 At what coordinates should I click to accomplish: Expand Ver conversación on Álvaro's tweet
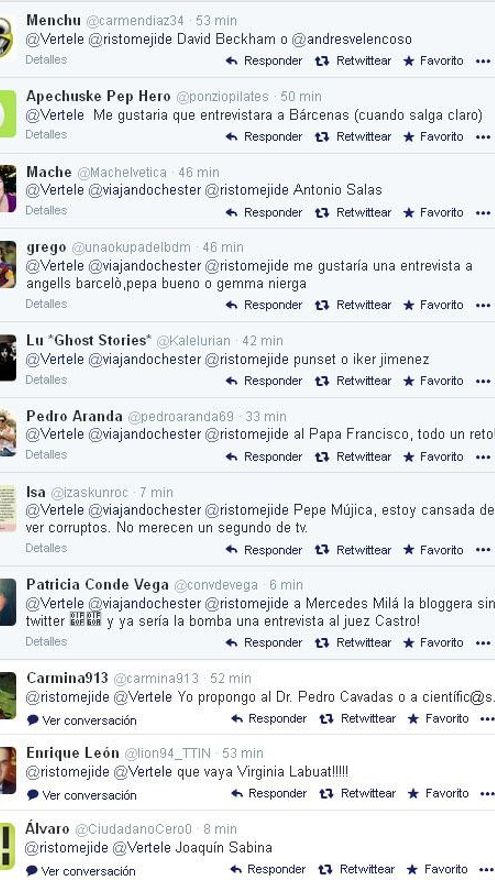[81, 871]
